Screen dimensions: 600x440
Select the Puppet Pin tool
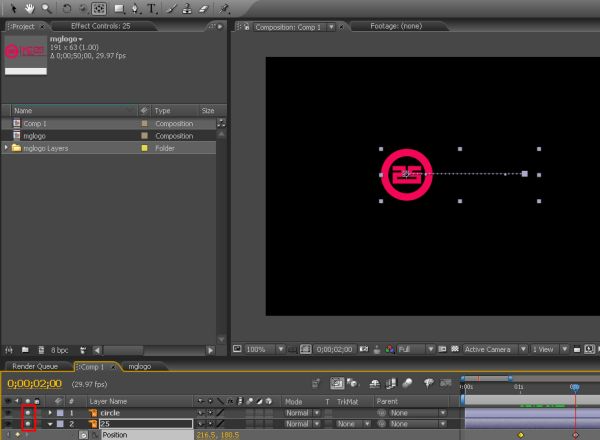pos(224,8)
